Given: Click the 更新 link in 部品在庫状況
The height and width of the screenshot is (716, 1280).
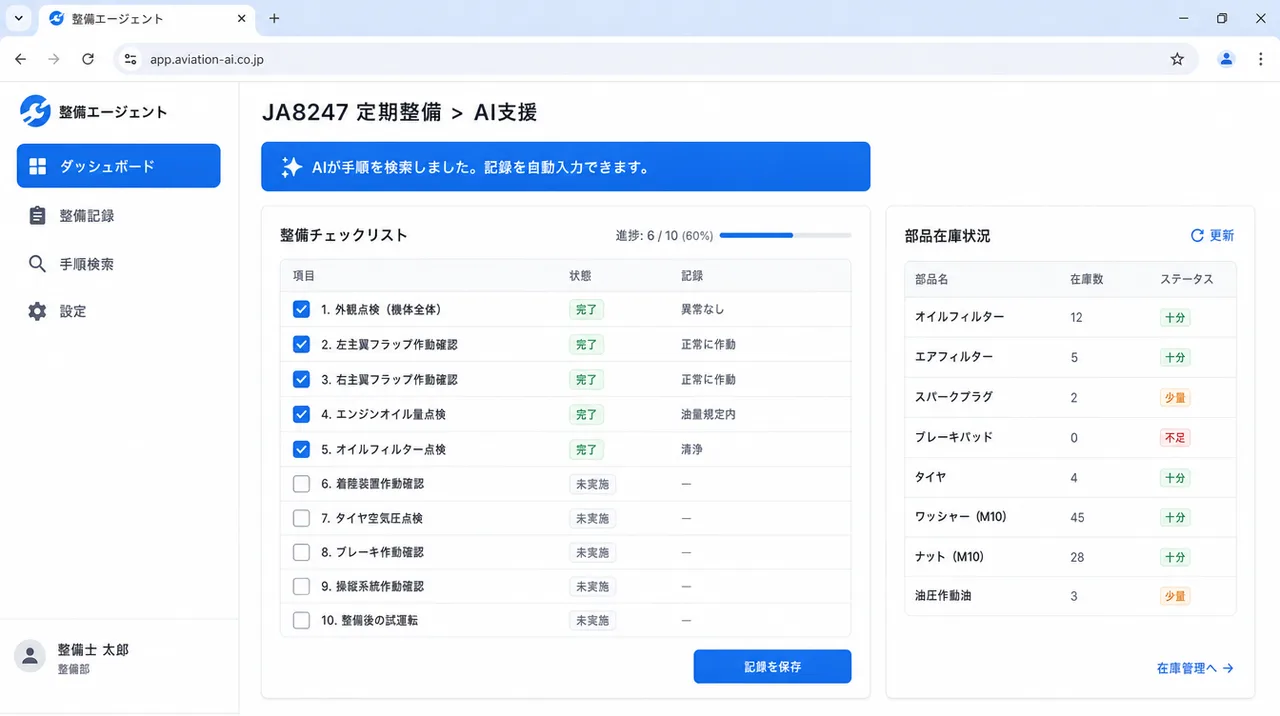Looking at the screenshot, I should point(1212,236).
